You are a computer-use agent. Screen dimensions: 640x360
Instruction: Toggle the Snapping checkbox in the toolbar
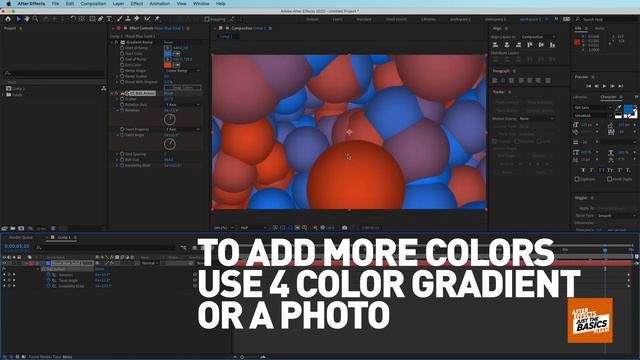207,19
